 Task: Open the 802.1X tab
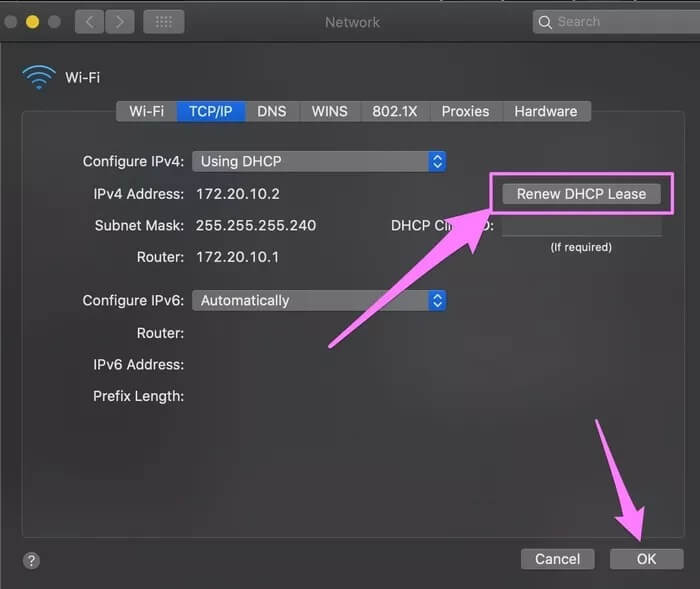coord(395,111)
